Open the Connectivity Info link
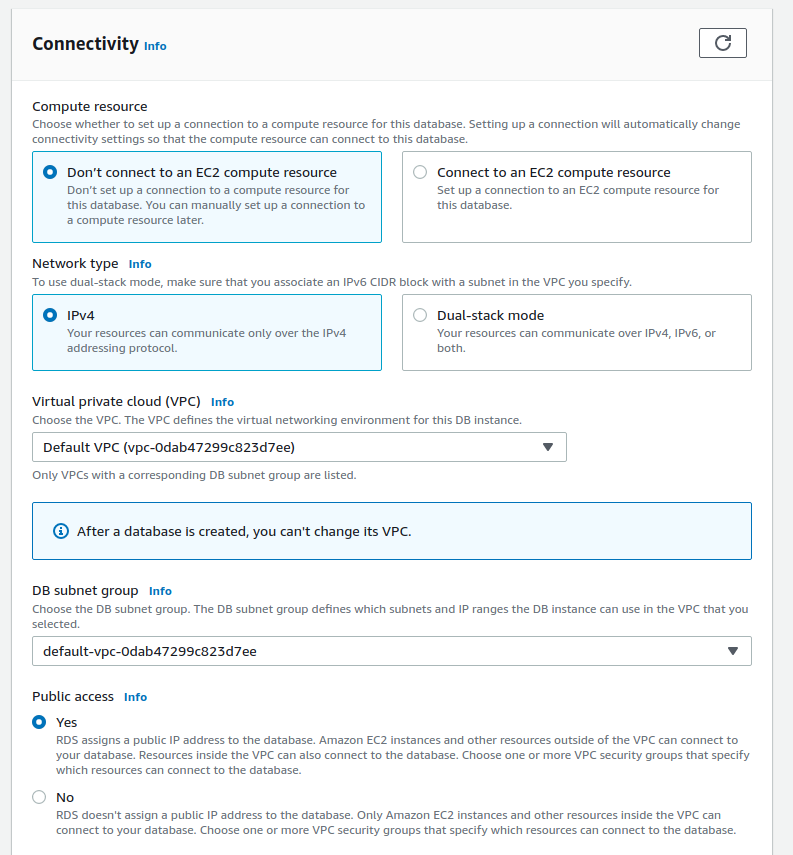The width and height of the screenshot is (793, 855). [x=155, y=46]
